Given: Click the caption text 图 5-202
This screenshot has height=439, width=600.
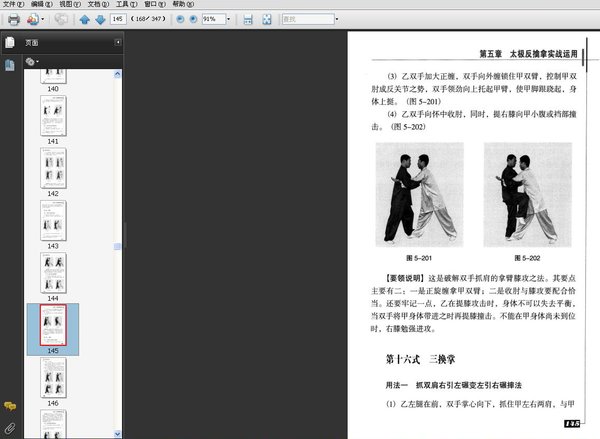Looking at the screenshot, I should pyautogui.click(x=527, y=258).
